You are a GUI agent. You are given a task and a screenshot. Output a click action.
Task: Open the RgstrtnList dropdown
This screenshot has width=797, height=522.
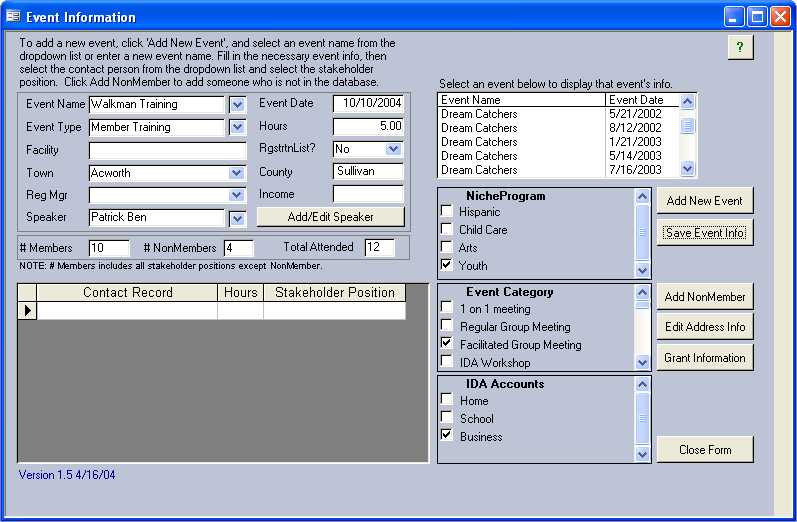click(x=393, y=149)
